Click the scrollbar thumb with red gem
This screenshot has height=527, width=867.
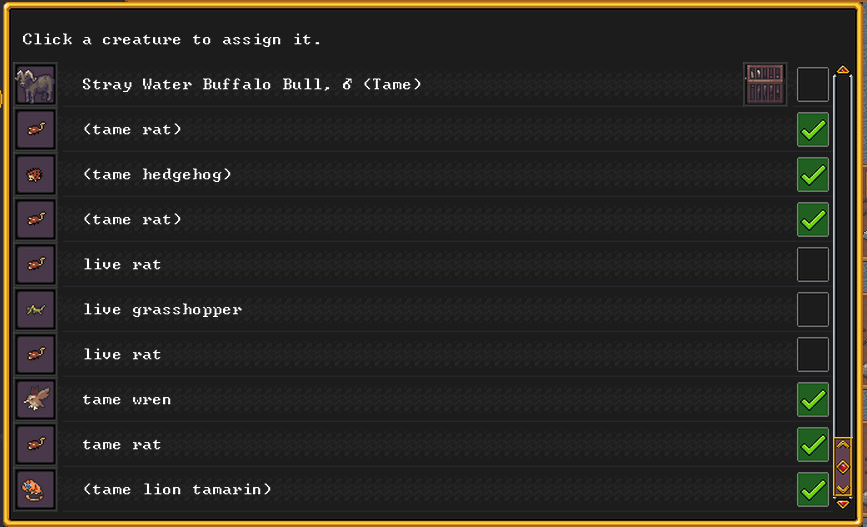click(x=843, y=466)
